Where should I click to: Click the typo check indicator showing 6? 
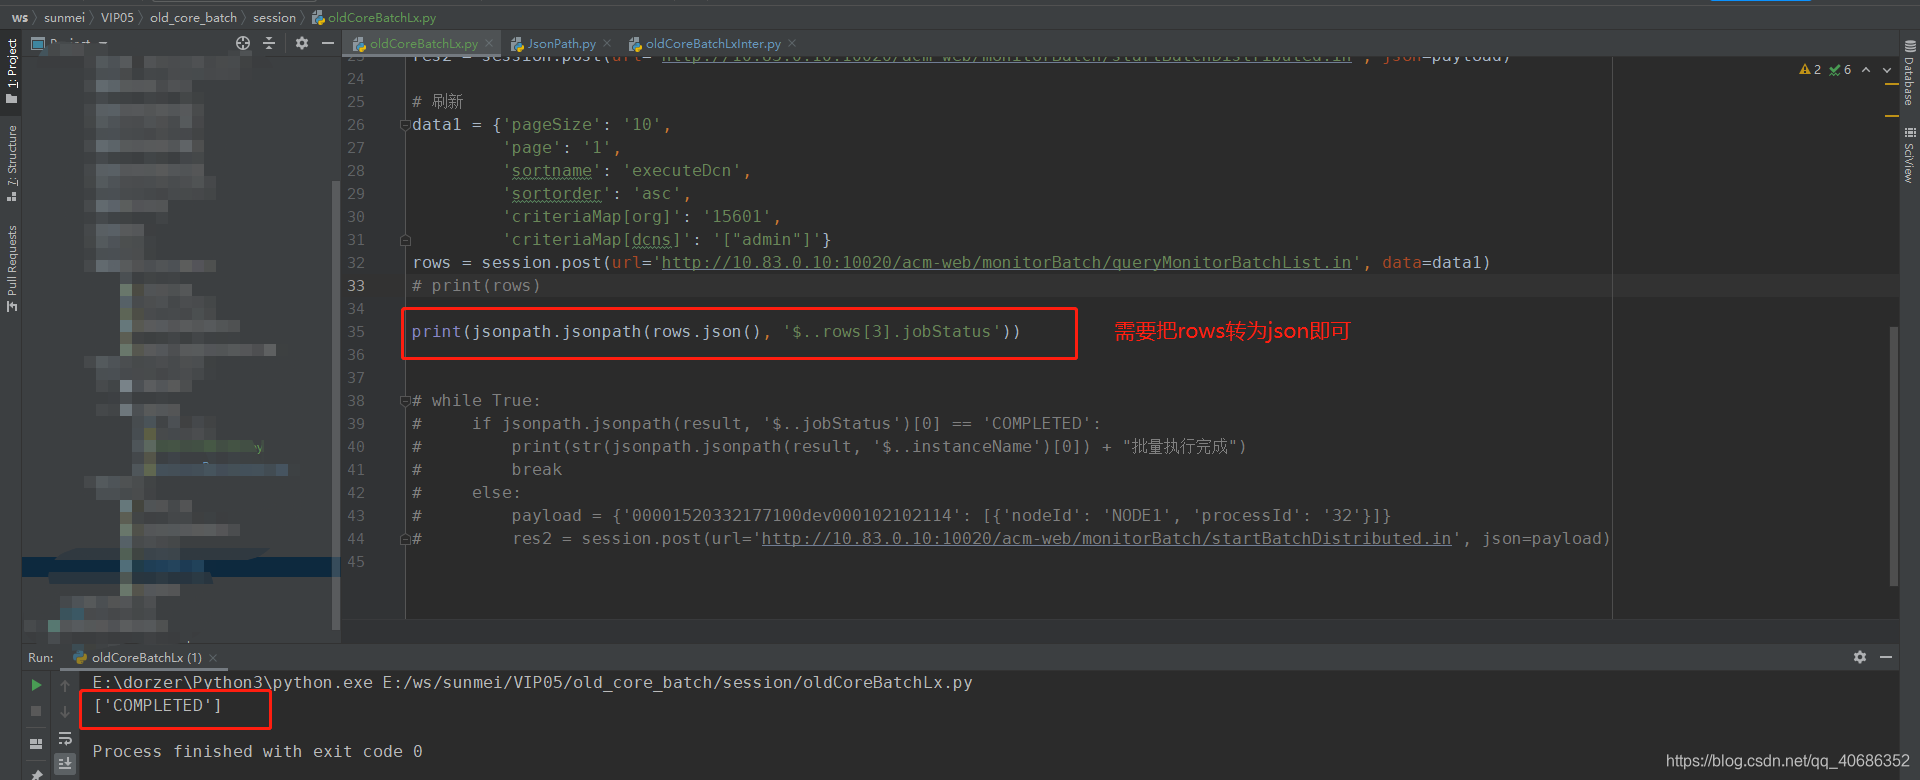(1840, 70)
